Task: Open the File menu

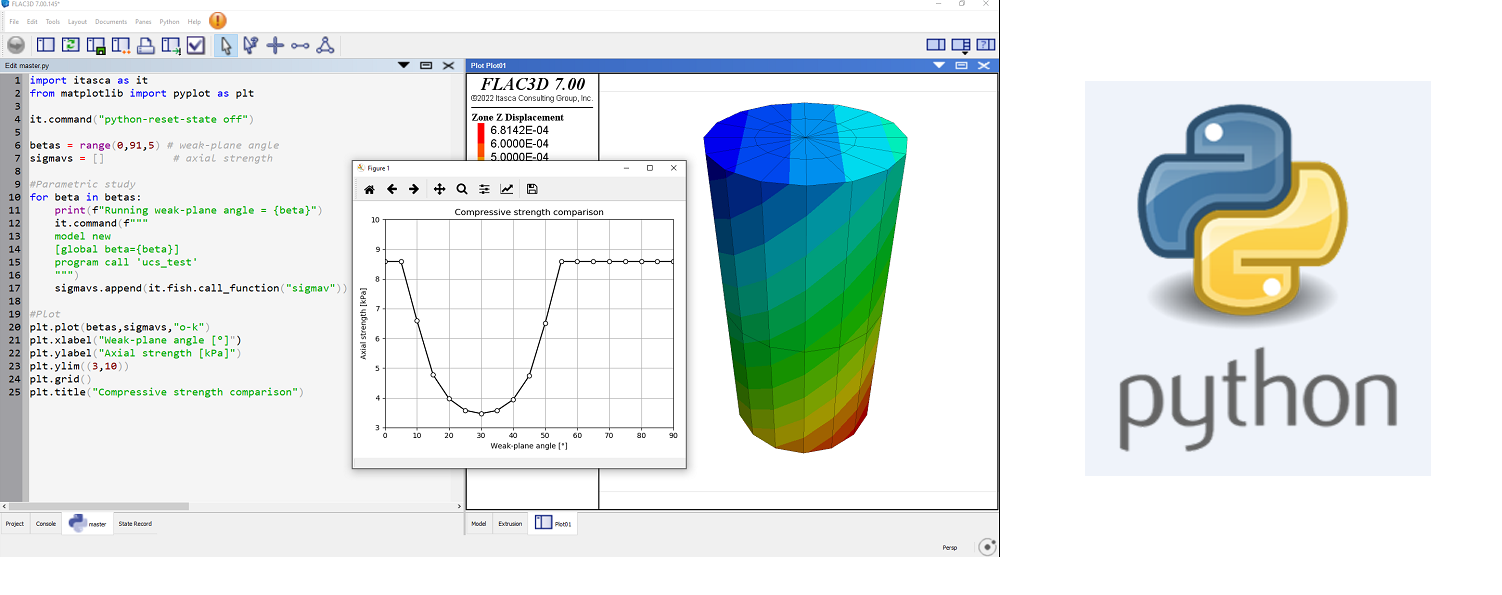Action: (x=14, y=21)
